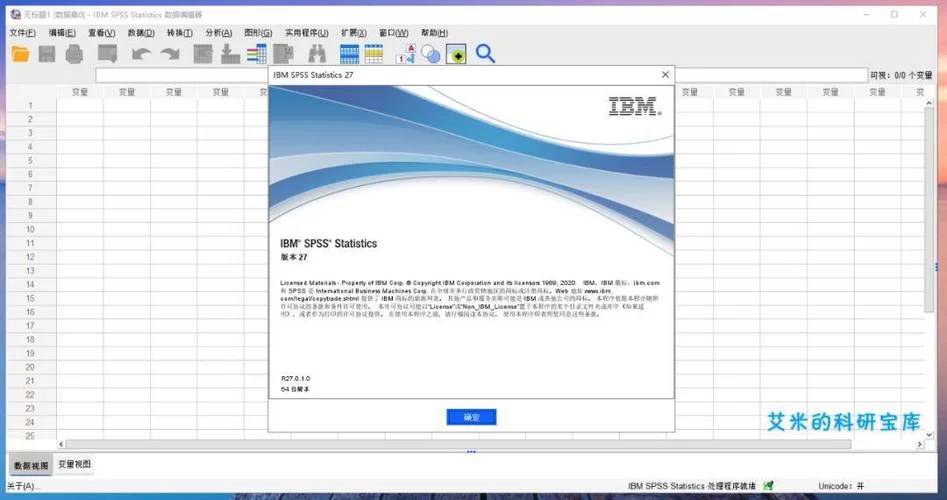Click the R27.0.1.0 version text

point(295,379)
